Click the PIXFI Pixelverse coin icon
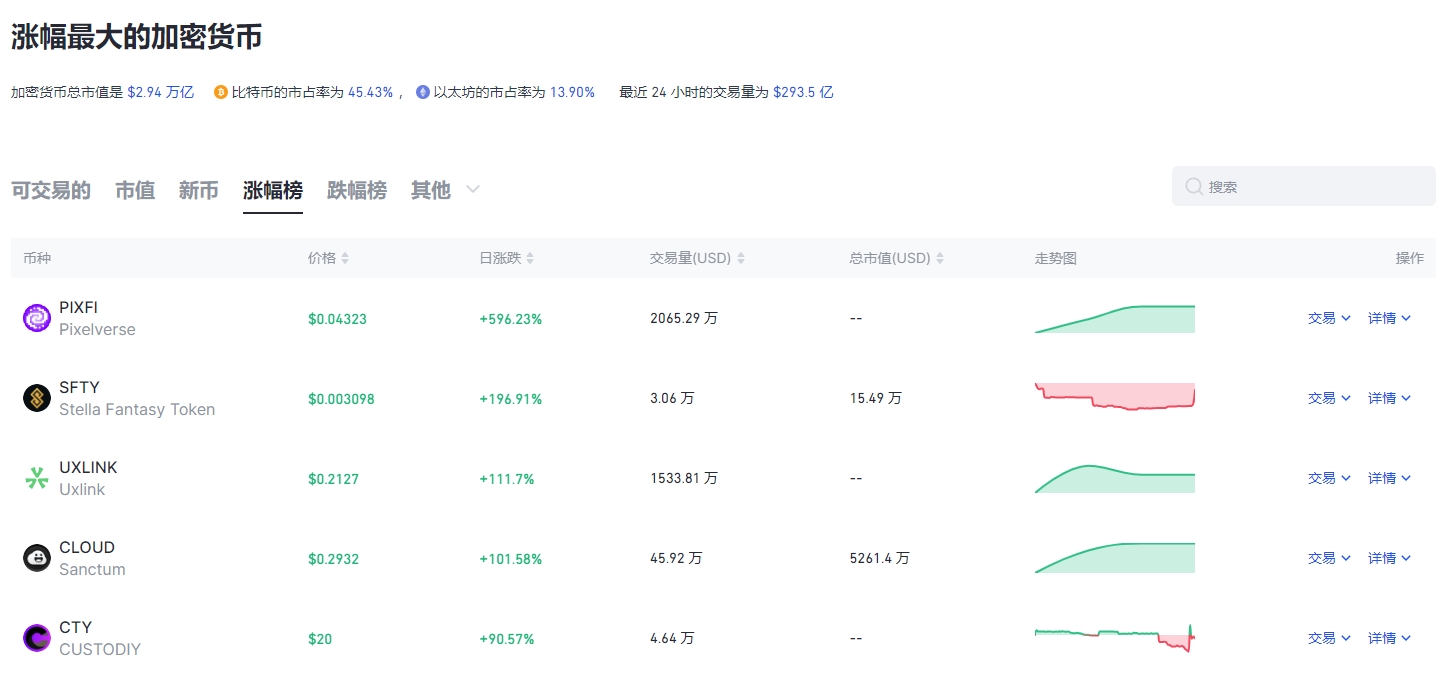The height and width of the screenshot is (680, 1440). point(37,318)
